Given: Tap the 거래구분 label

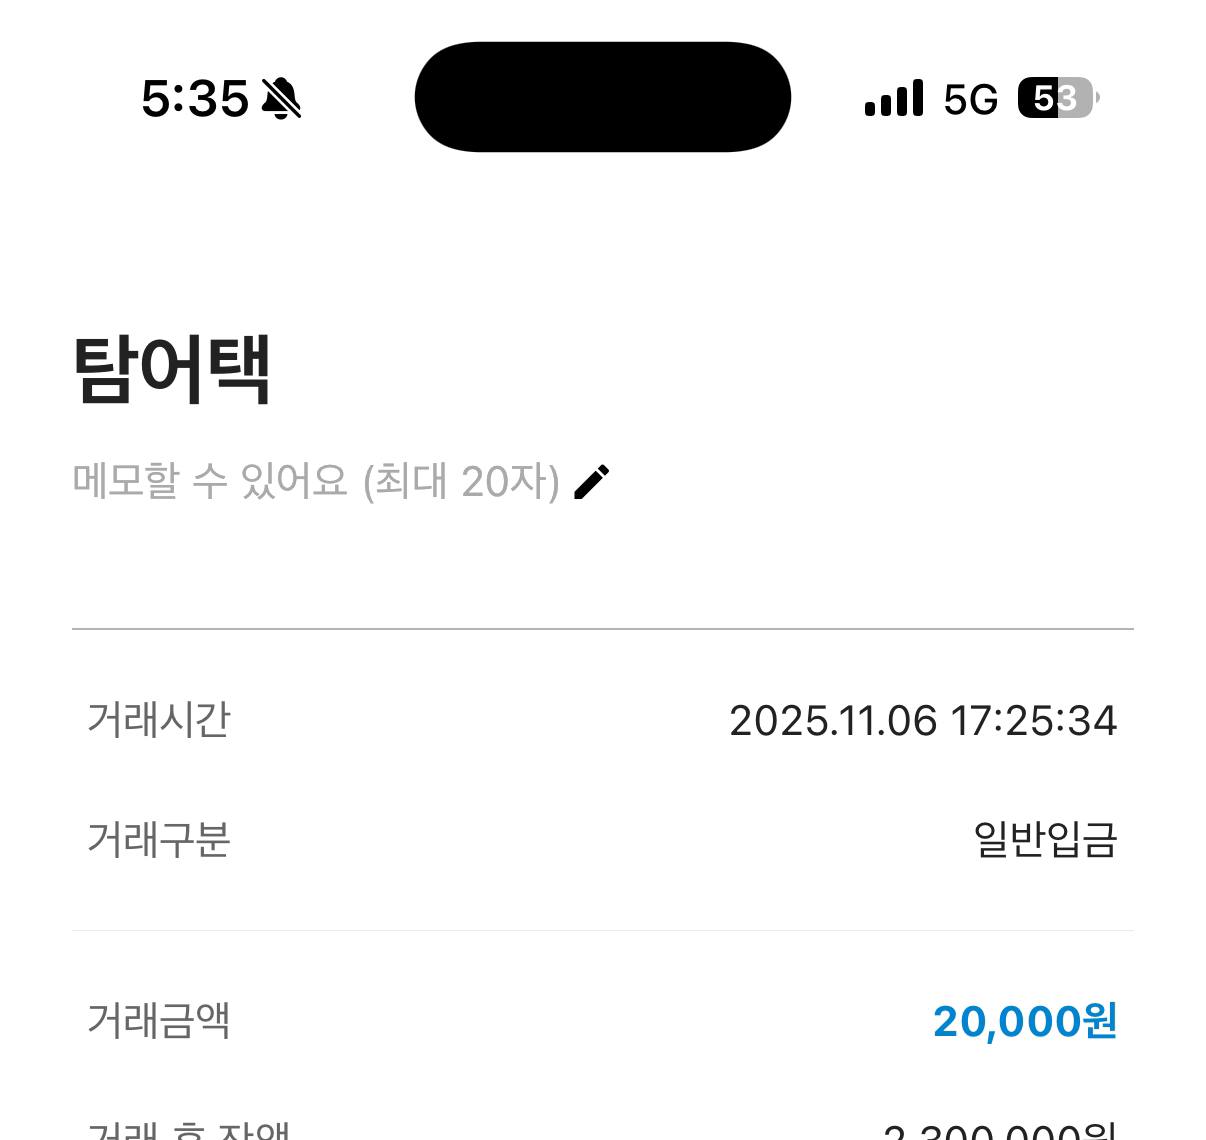Looking at the screenshot, I should coord(159,839).
